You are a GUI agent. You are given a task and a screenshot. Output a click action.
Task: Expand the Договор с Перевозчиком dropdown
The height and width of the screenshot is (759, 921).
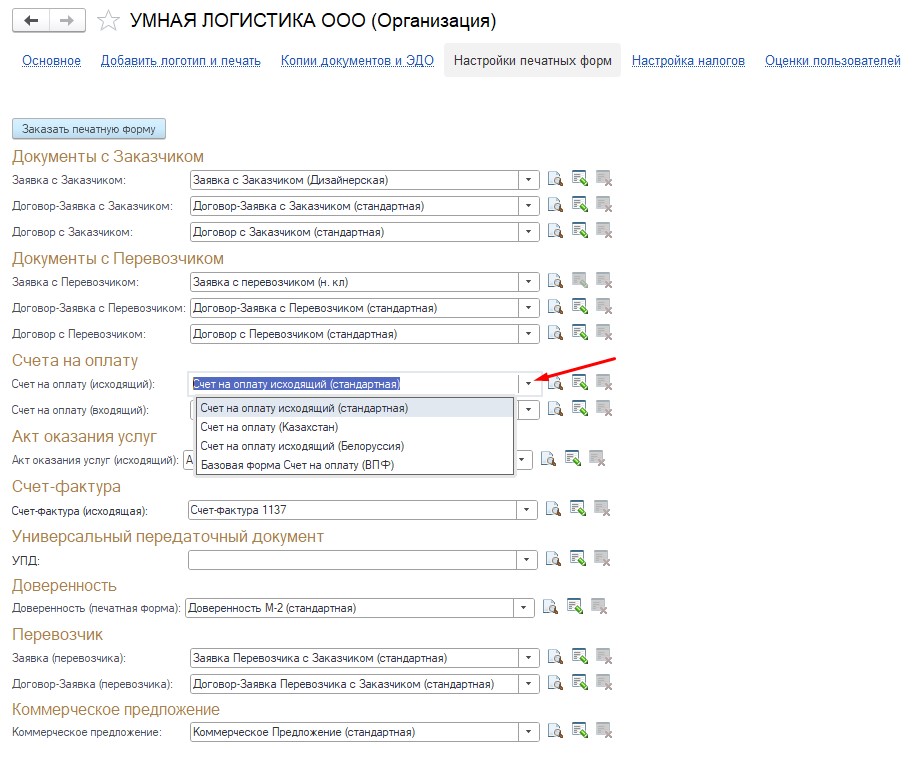[529, 334]
